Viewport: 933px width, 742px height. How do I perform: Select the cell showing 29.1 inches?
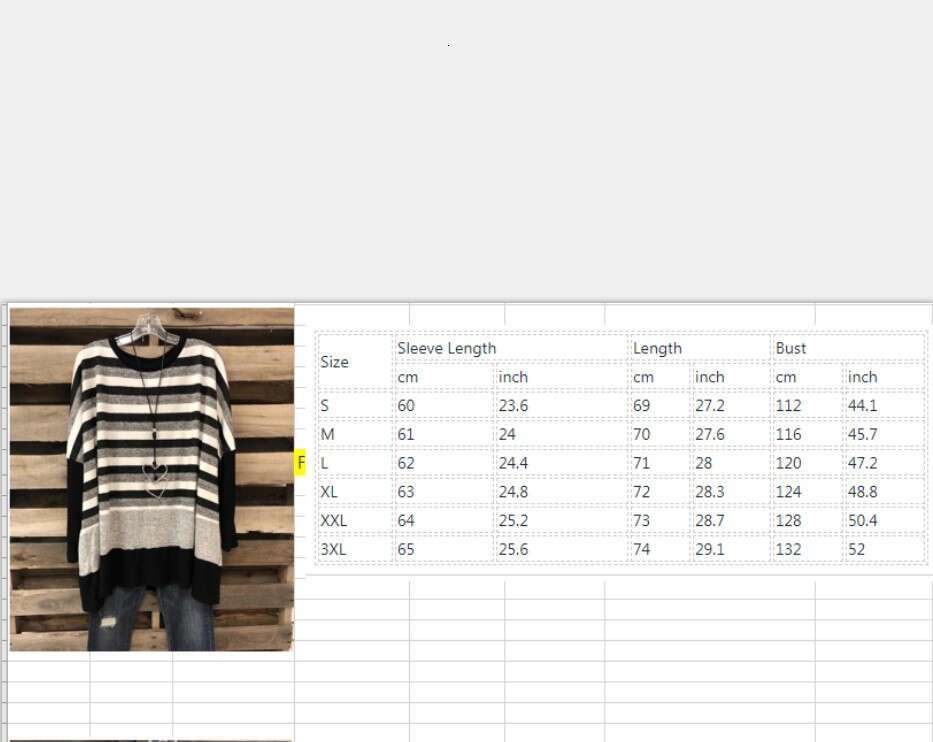(710, 550)
